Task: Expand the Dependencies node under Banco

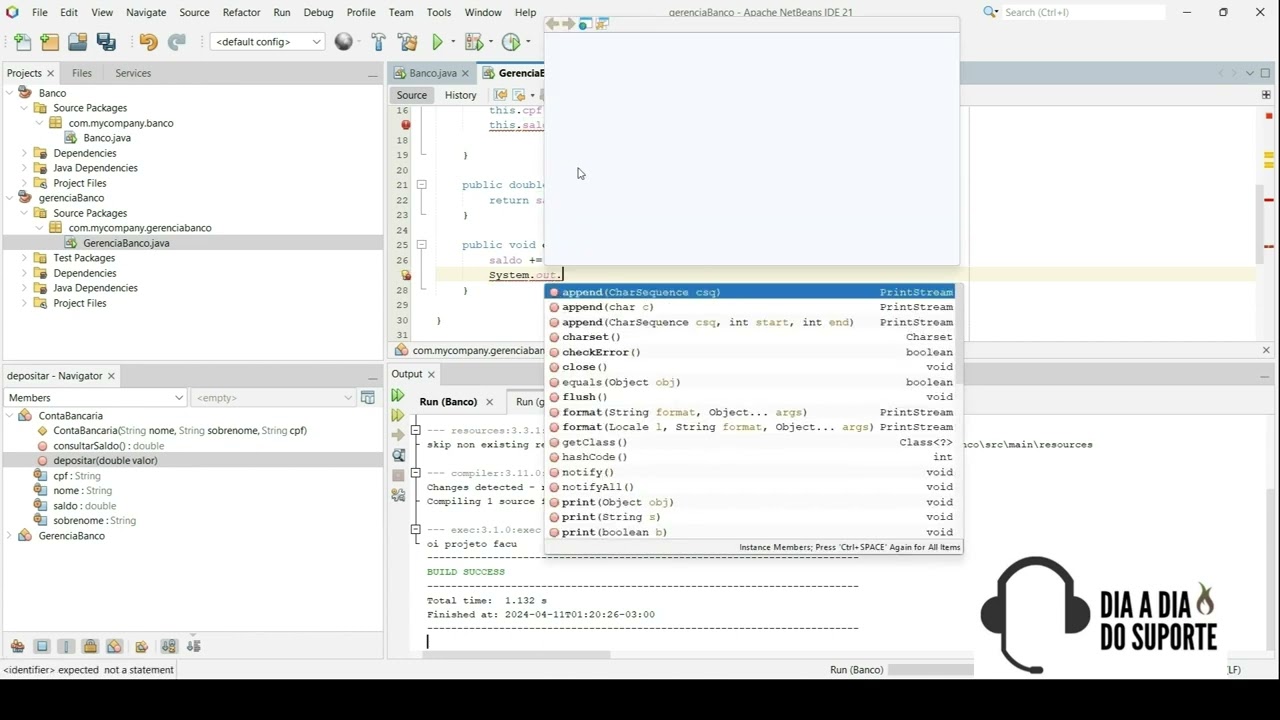Action: [25, 153]
